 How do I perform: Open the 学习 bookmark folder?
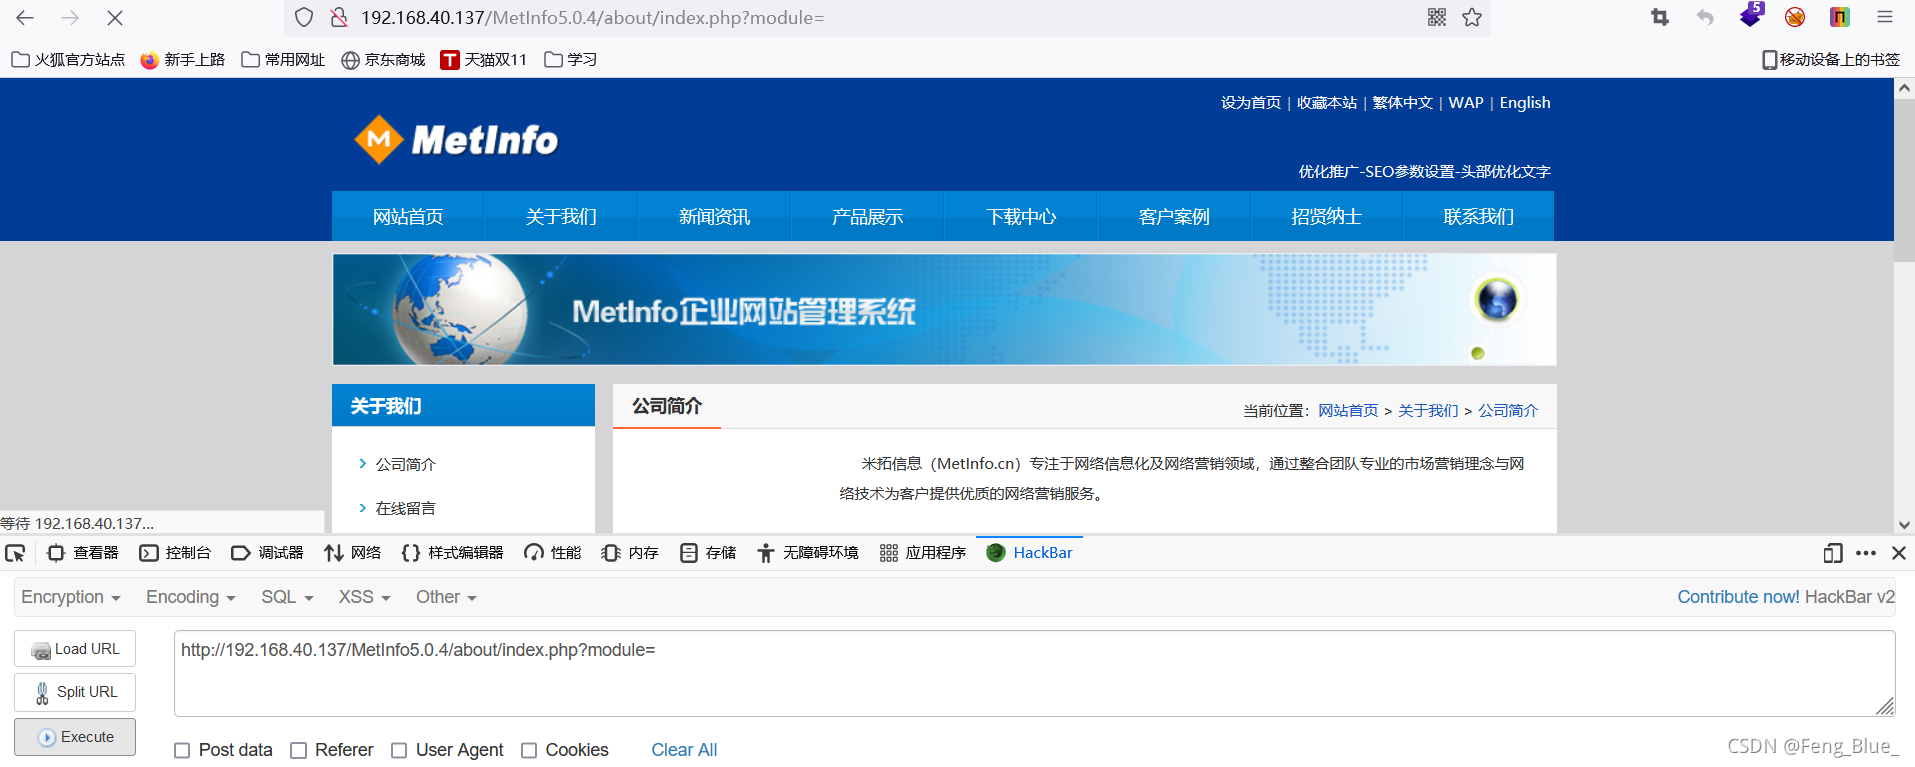tap(571, 60)
